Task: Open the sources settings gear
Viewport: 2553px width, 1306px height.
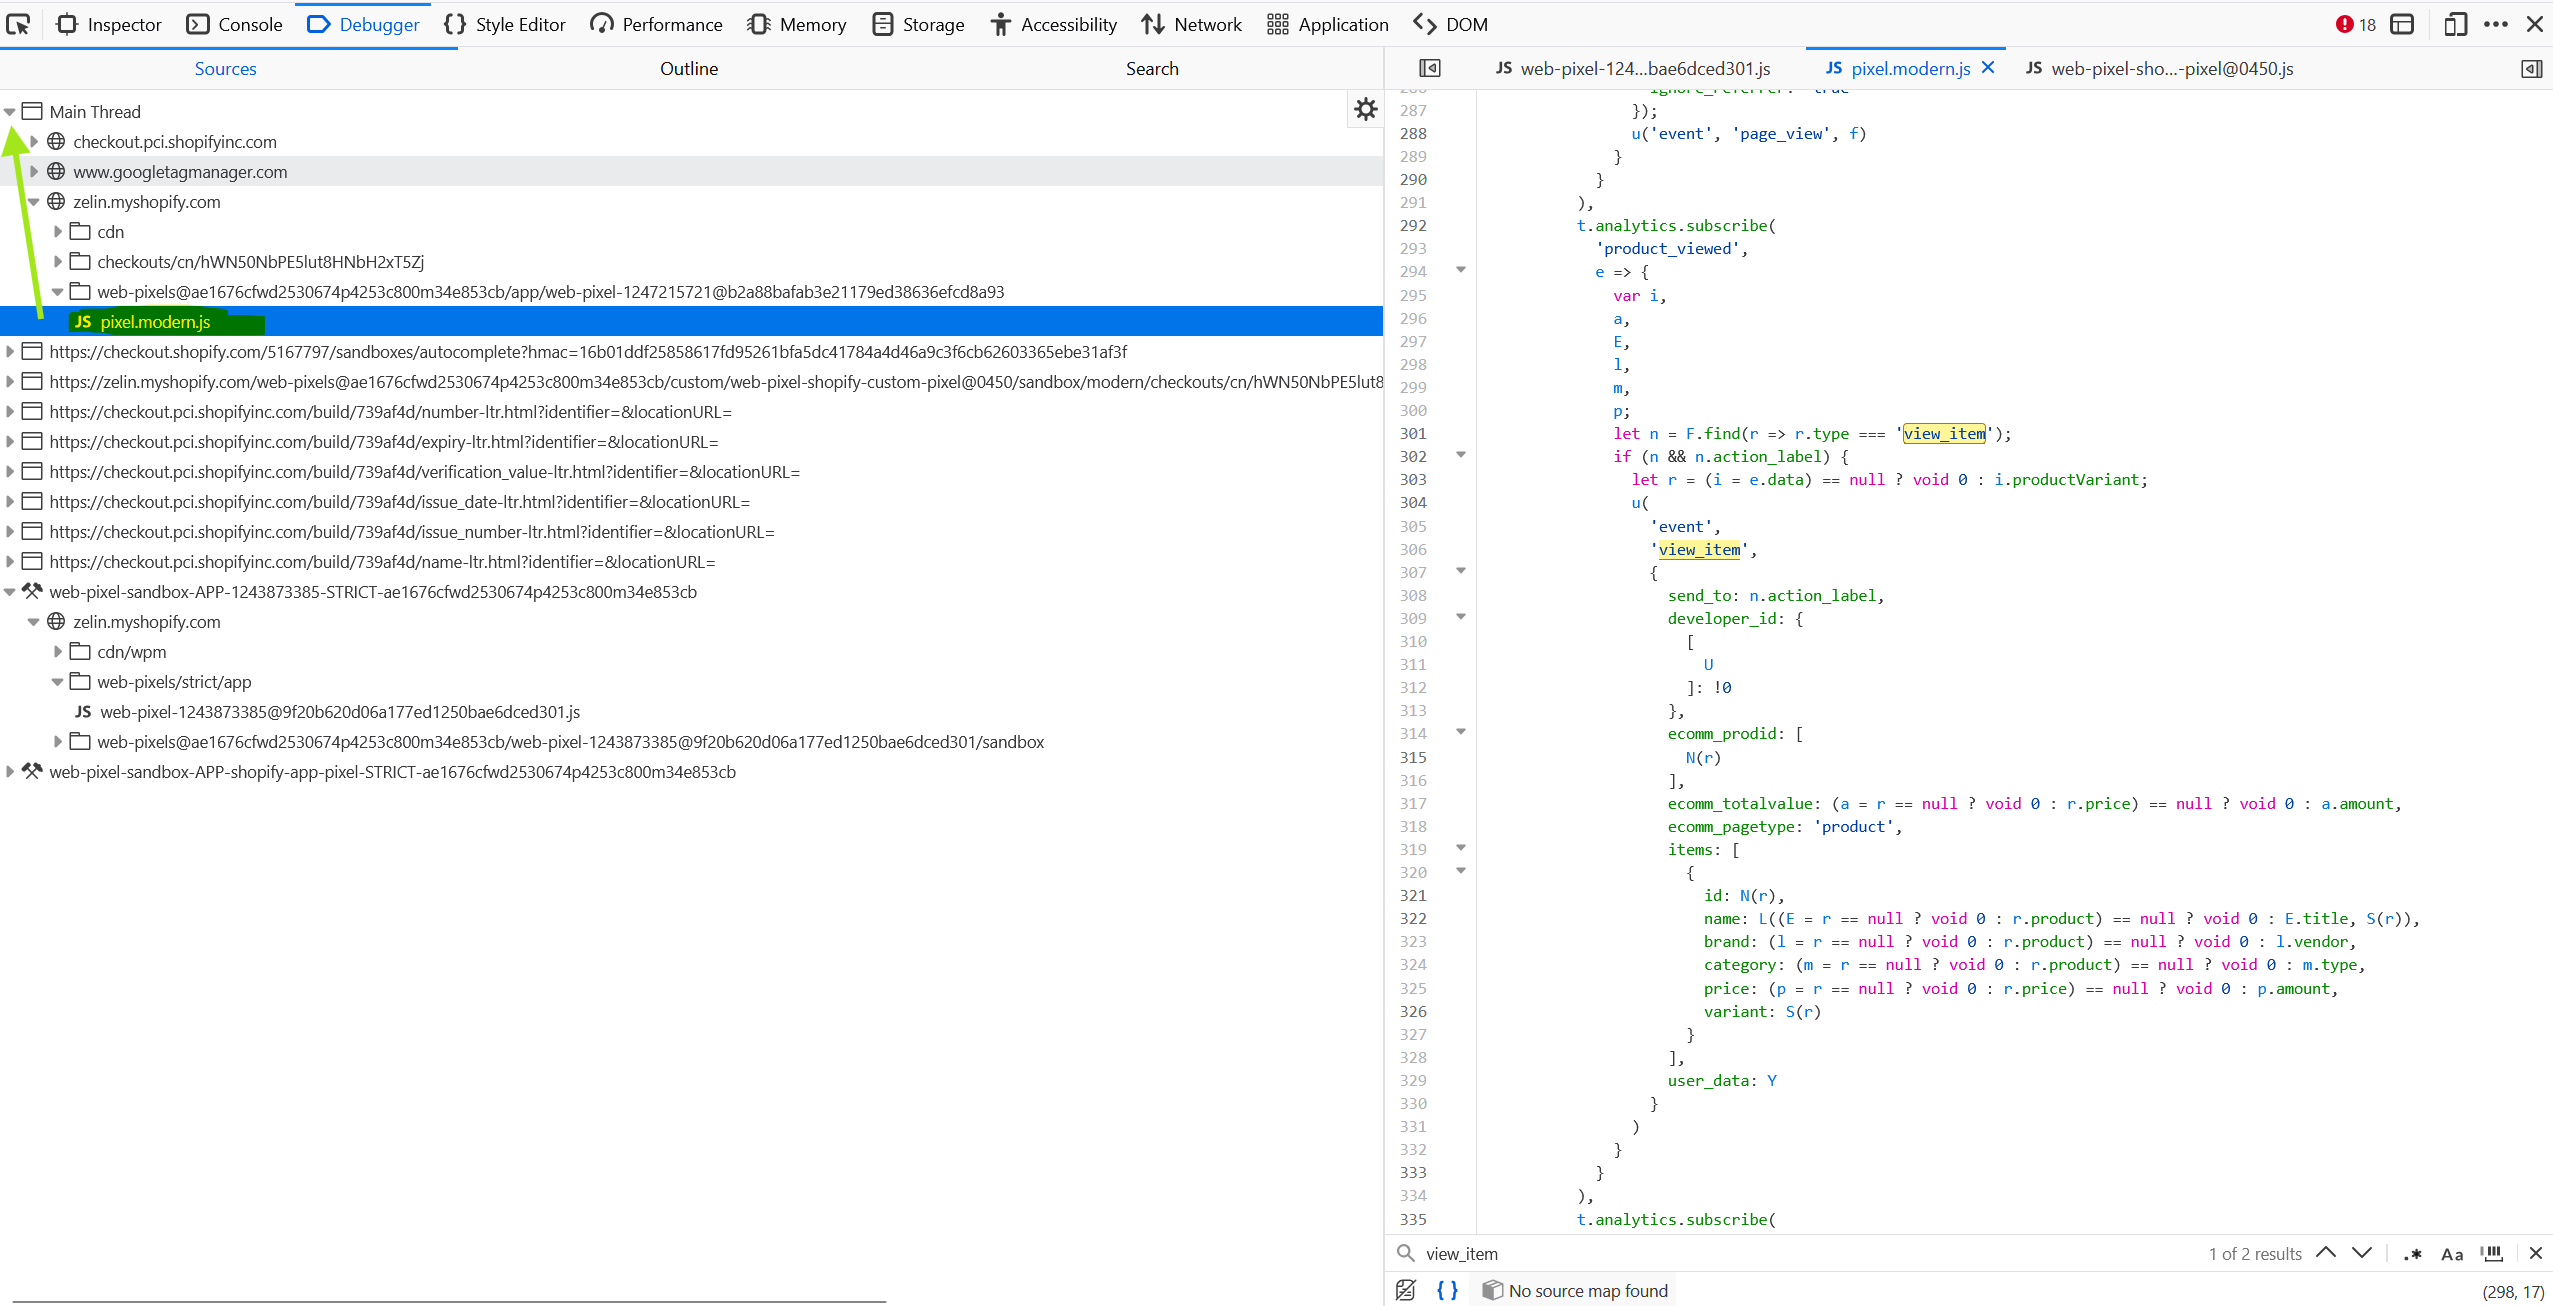Action: [x=1366, y=110]
